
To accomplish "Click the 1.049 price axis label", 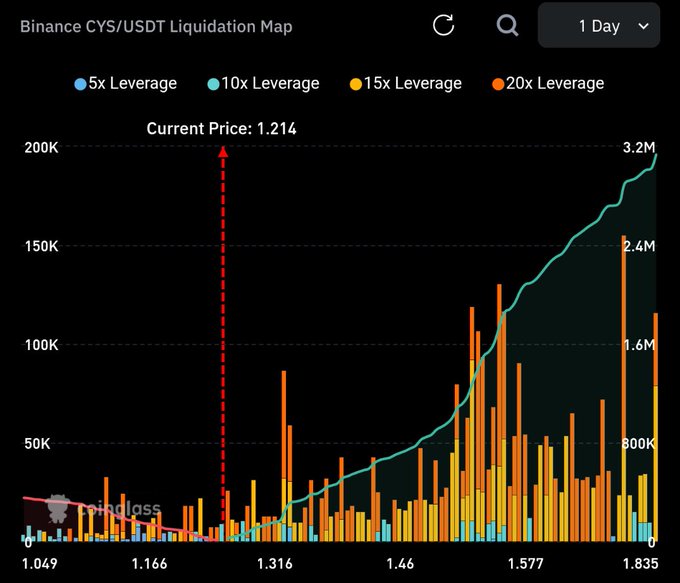I will pyautogui.click(x=39, y=564).
